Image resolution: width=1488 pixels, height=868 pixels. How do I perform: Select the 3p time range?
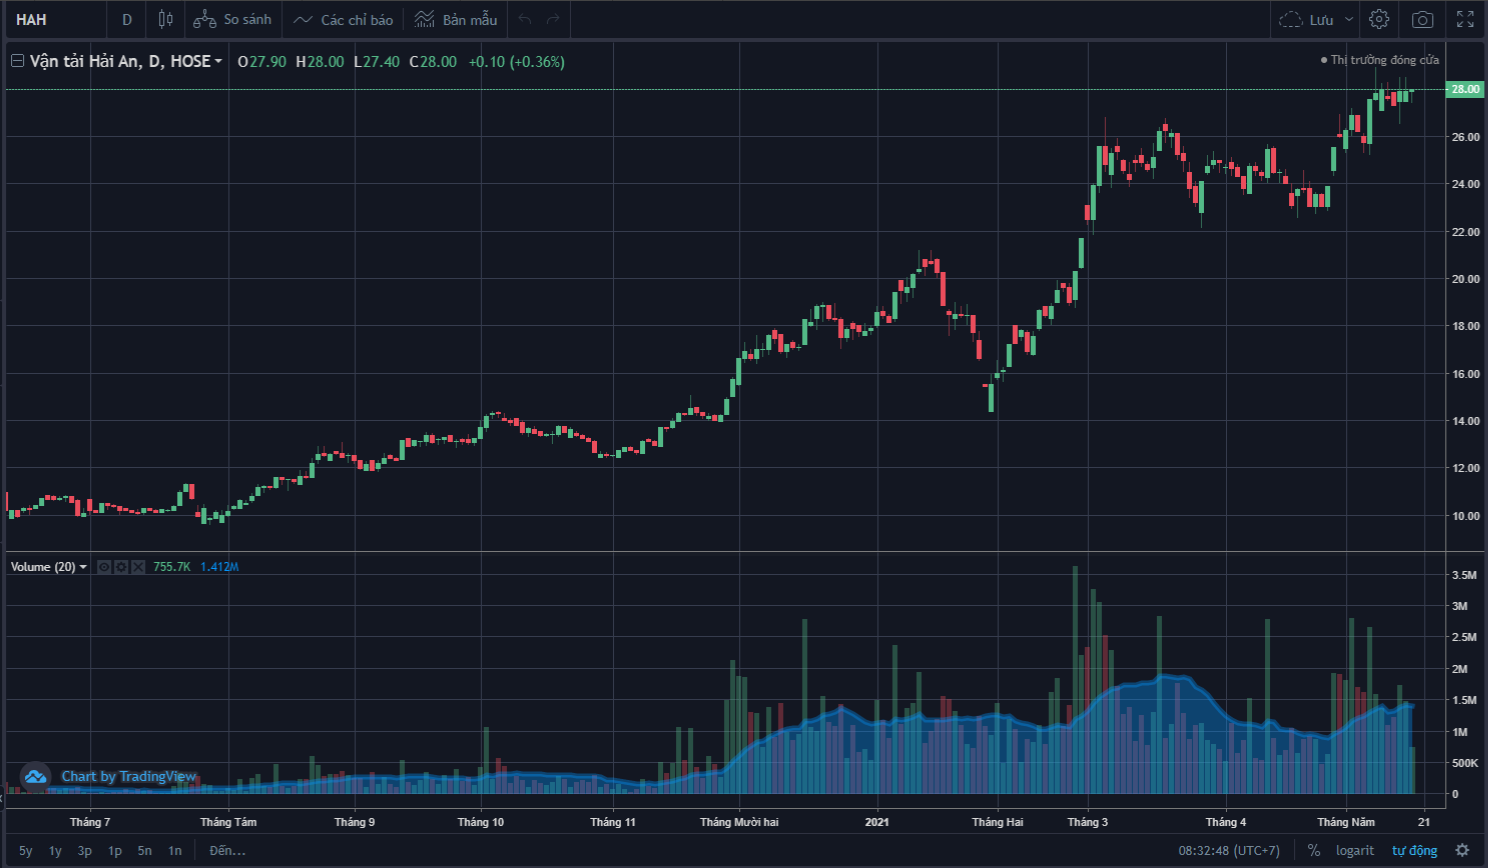click(85, 850)
